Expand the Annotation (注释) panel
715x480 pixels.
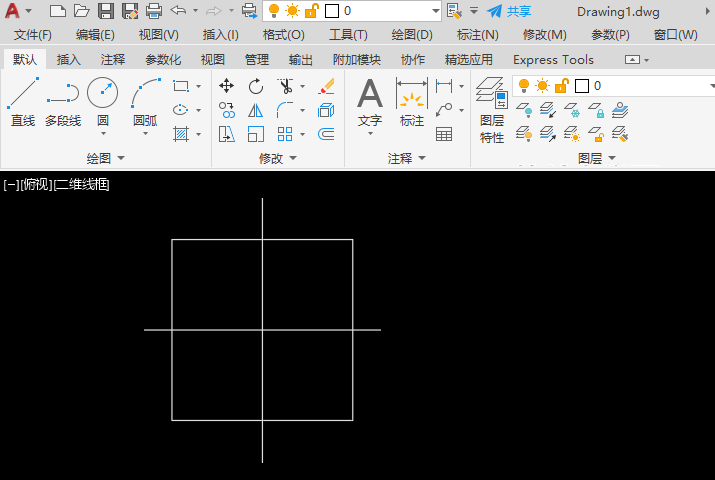(x=407, y=158)
